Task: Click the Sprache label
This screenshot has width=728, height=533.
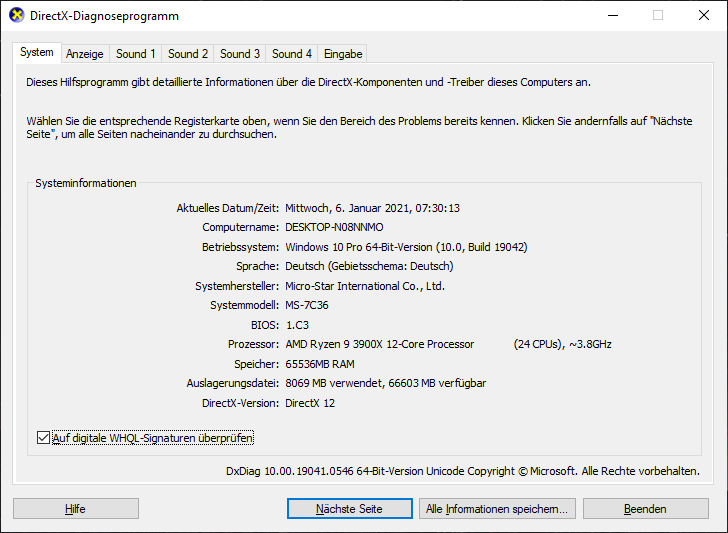Action: pos(258,266)
